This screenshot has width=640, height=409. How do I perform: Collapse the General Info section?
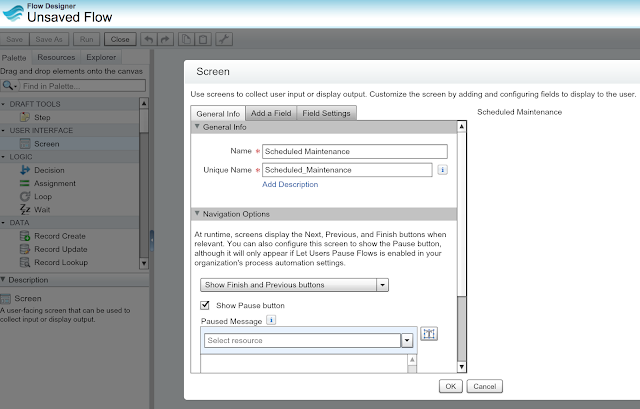pyautogui.click(x=196, y=127)
